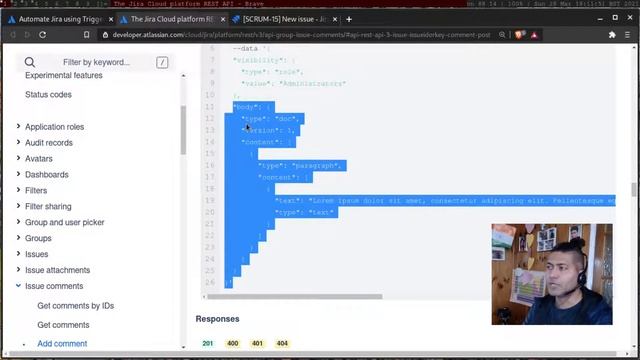Click the Avatars sidebar label
The width and height of the screenshot is (640, 360).
pos(39,158)
